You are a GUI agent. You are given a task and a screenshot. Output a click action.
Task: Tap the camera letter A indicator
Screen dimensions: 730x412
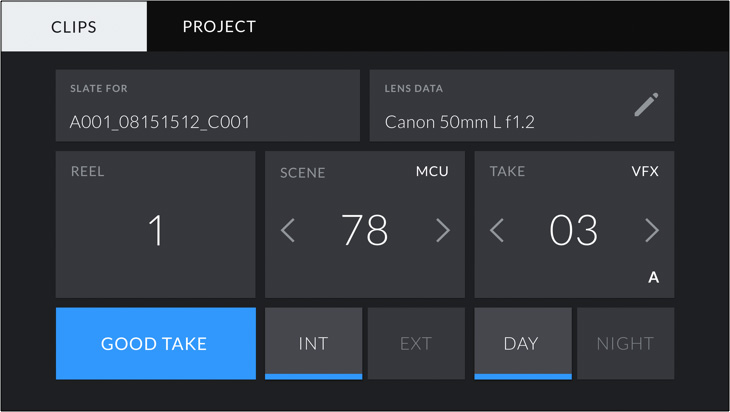[x=653, y=278]
